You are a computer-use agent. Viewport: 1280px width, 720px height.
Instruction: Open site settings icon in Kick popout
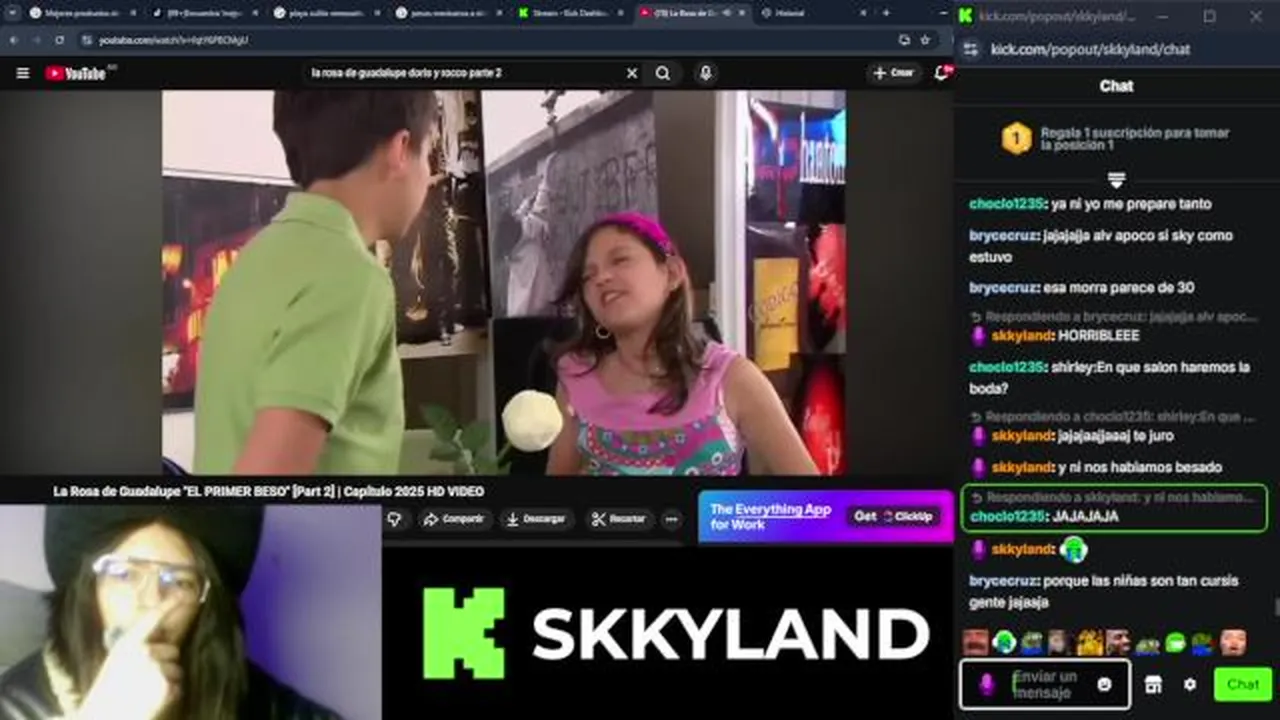coord(969,49)
